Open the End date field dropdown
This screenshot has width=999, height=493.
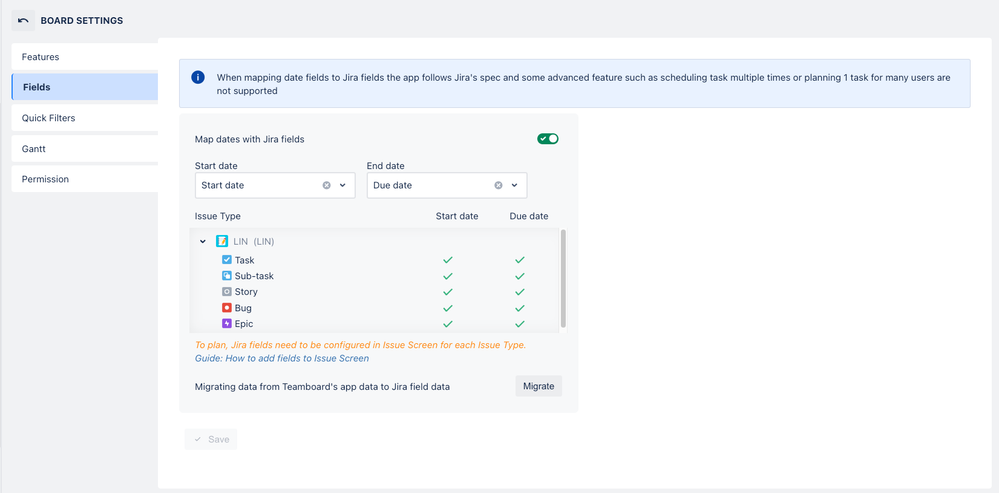[x=514, y=185]
